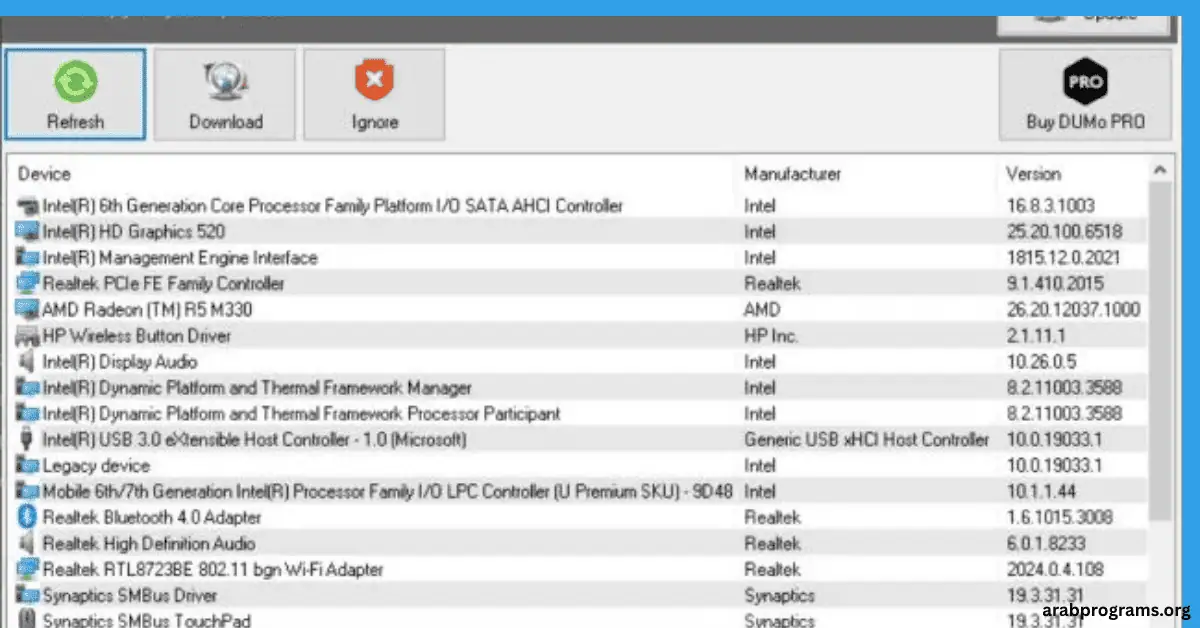Select Realtek High Definition Audio row
Image resolution: width=1200 pixels, height=628 pixels.
click(x=578, y=544)
